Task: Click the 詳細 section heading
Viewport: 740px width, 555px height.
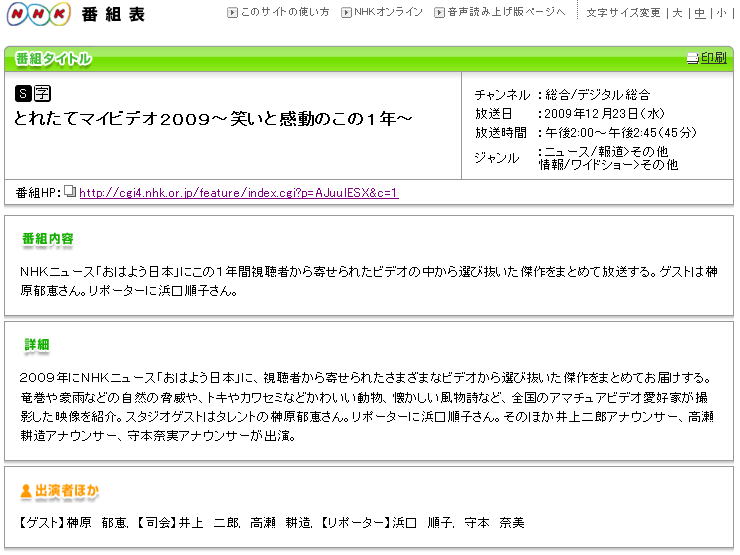Action: point(37,345)
